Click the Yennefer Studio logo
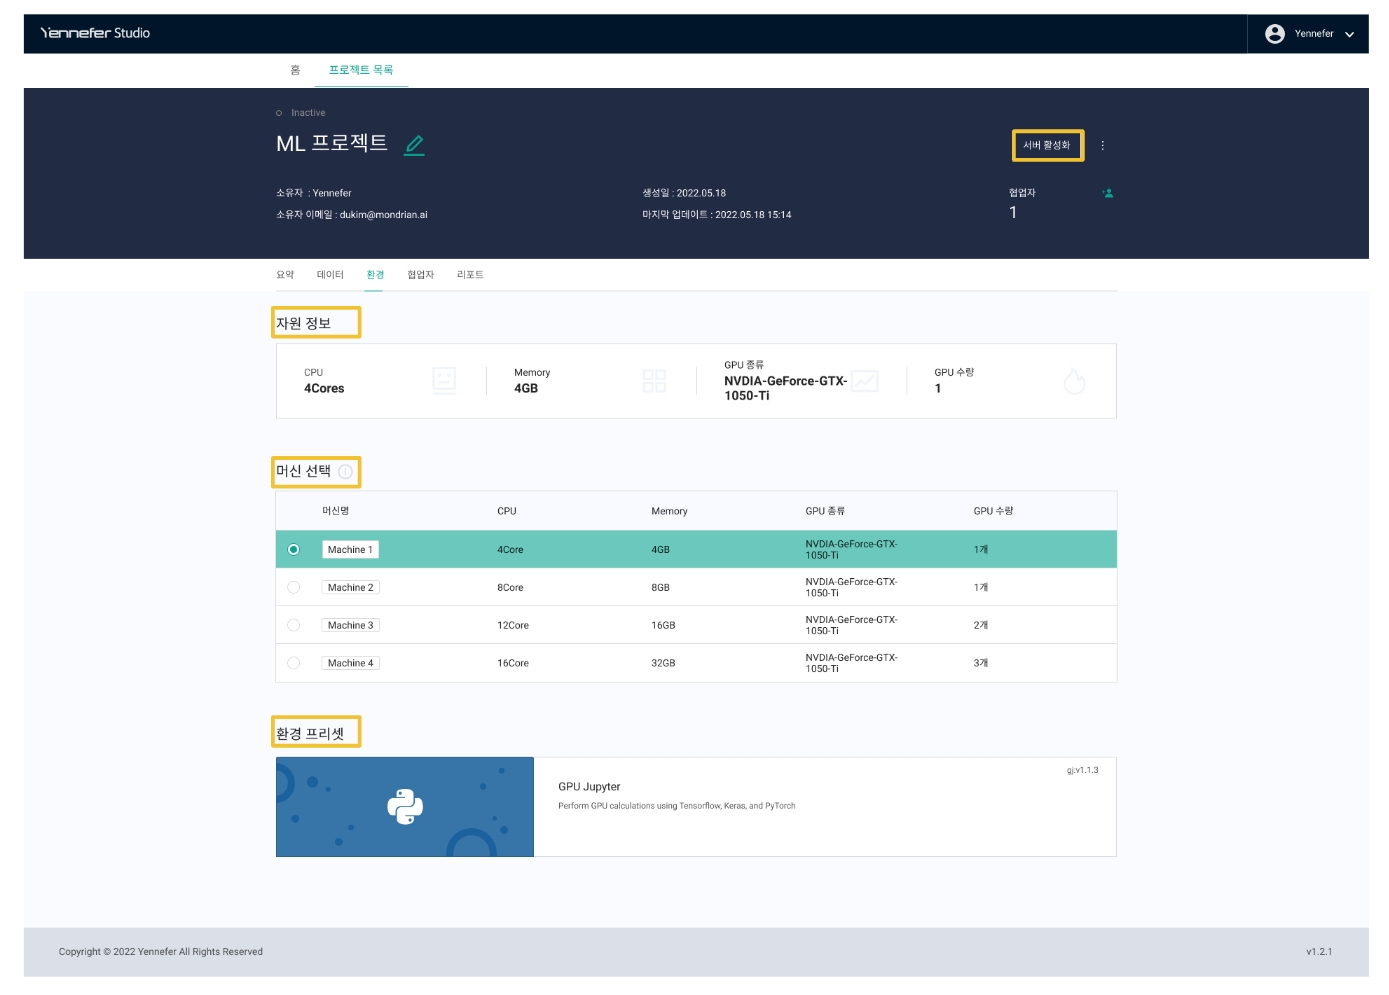Viewport: 1389px width, 995px height. pos(95,33)
